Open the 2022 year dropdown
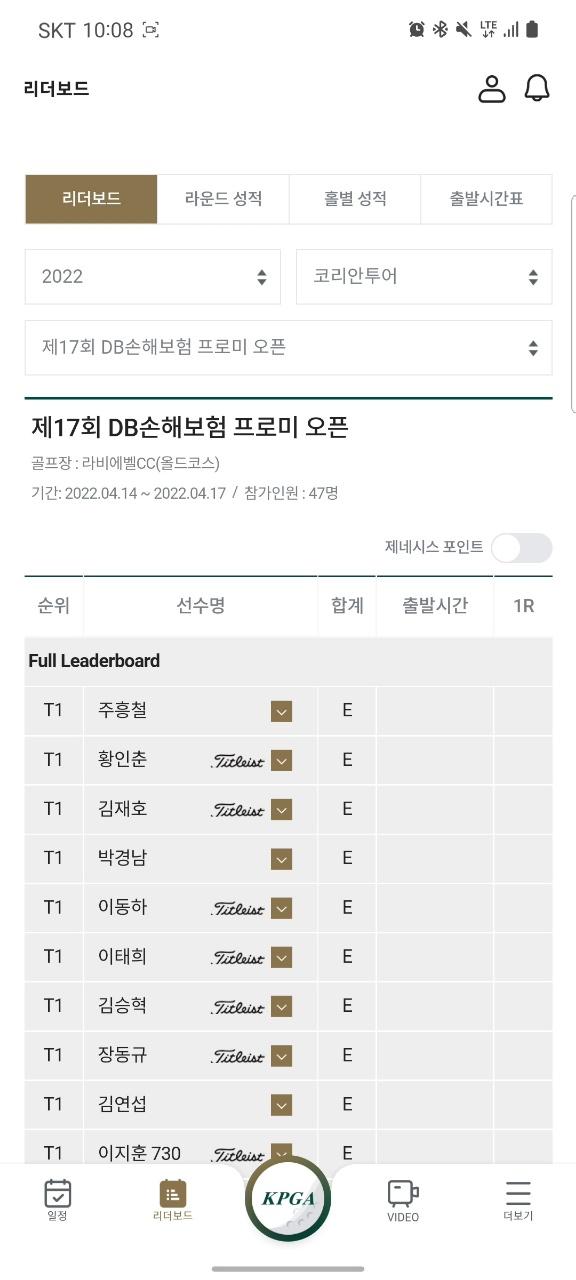 point(153,277)
